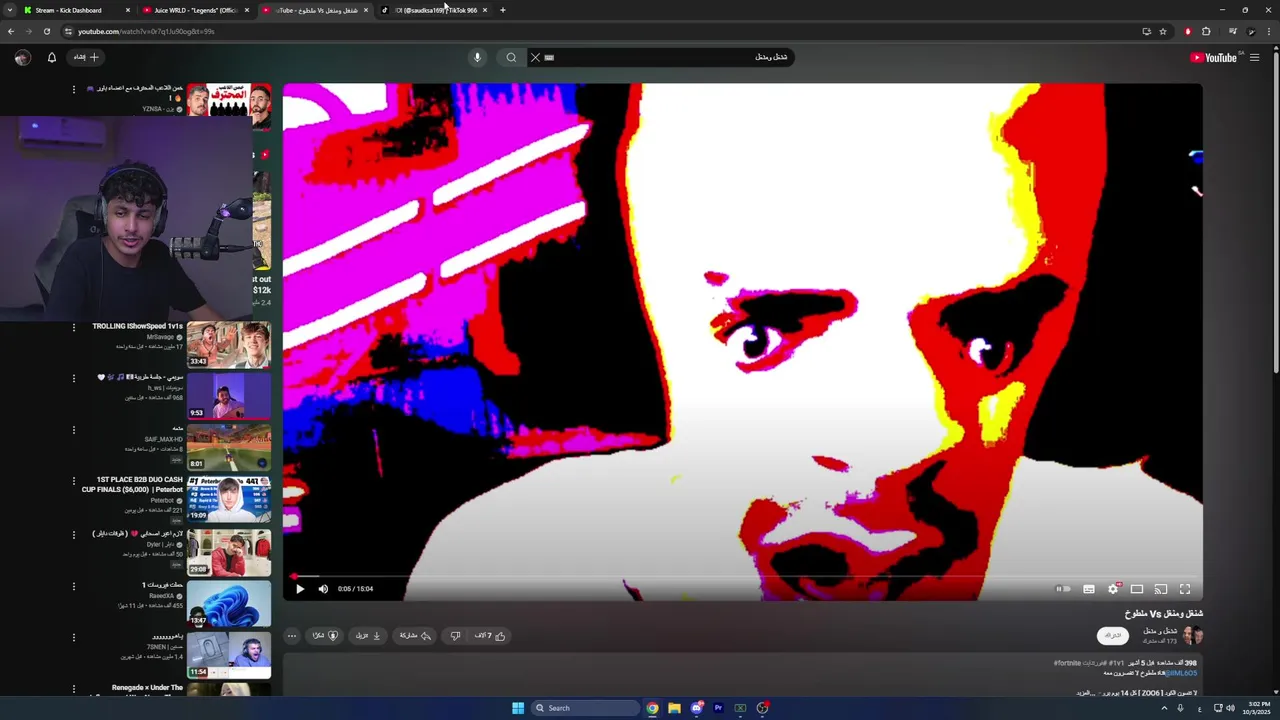Image resolution: width=1280 pixels, height=720 pixels.
Task: Open the channel avatar beside the subscribe button
Action: click(1193, 635)
